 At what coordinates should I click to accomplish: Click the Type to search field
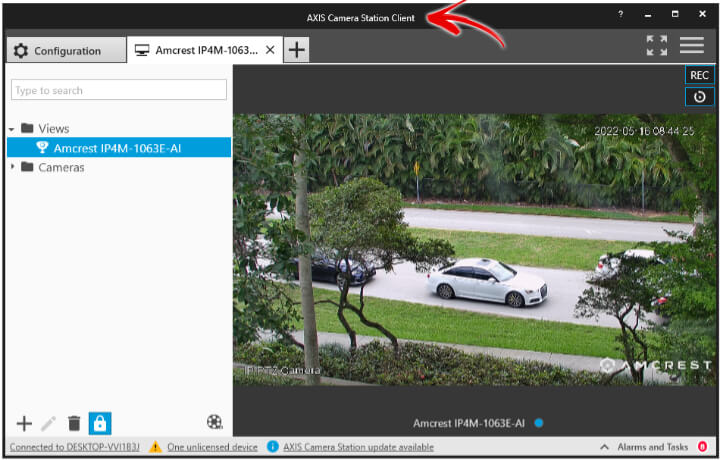(x=118, y=90)
